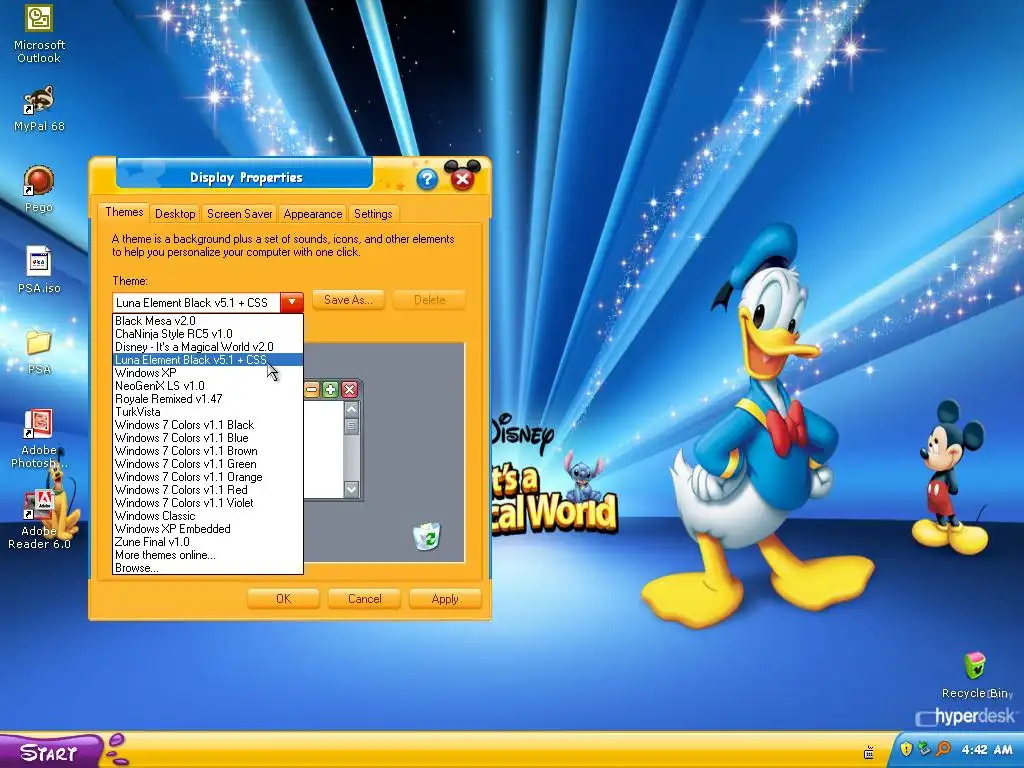Choose Windows 7 Colors v1.1 Brown

tap(208, 451)
